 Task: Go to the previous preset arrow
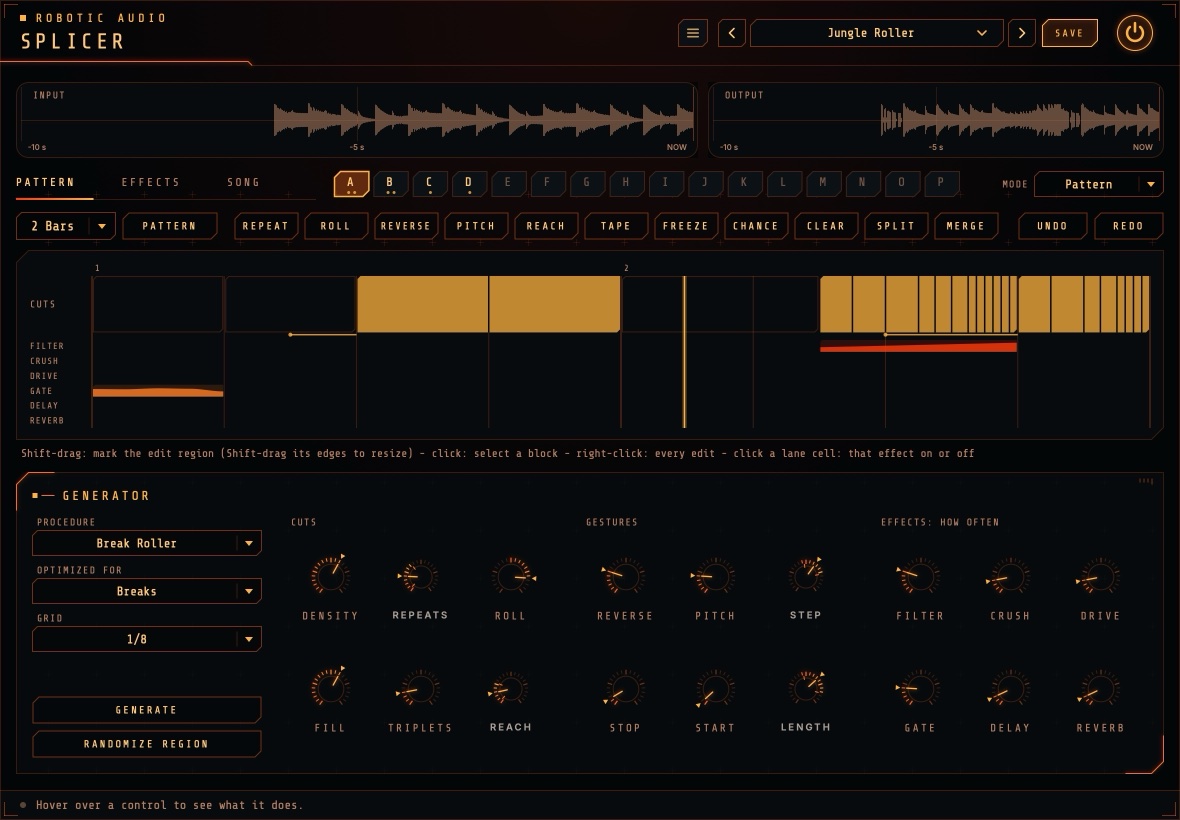tap(731, 33)
